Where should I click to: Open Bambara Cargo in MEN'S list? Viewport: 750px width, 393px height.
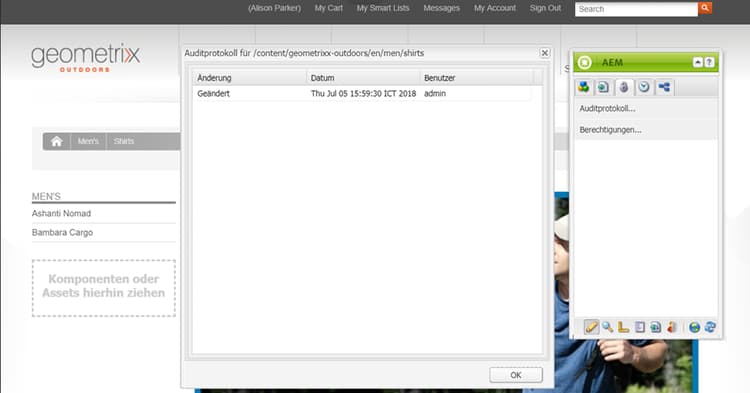click(x=62, y=232)
